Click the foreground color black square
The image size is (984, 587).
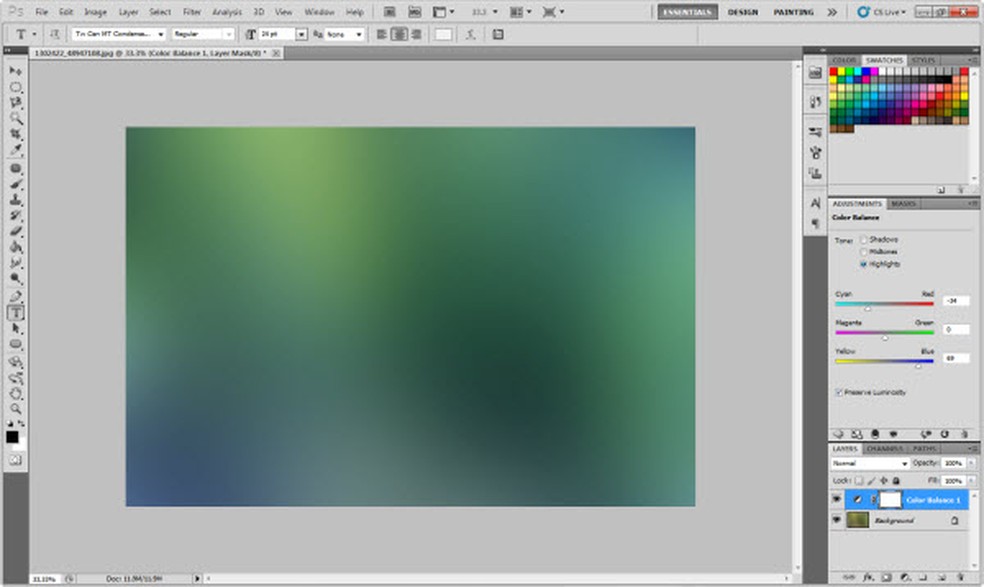pyautogui.click(x=13, y=437)
